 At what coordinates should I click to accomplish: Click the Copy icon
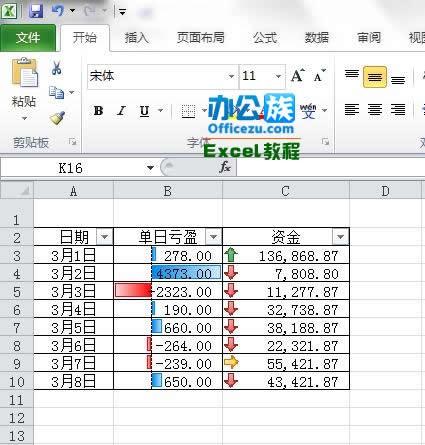point(56,92)
